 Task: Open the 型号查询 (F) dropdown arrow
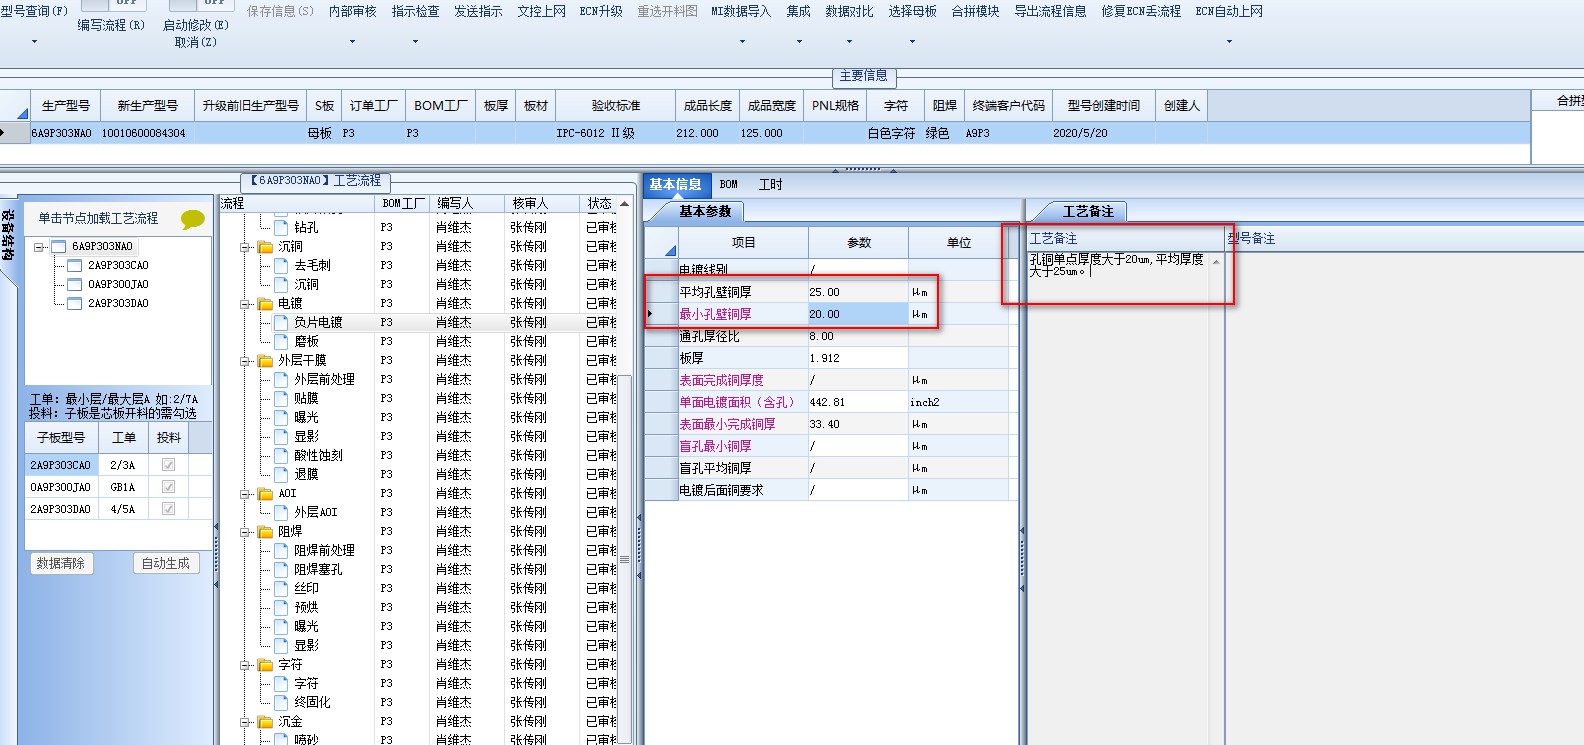[x=34, y=42]
